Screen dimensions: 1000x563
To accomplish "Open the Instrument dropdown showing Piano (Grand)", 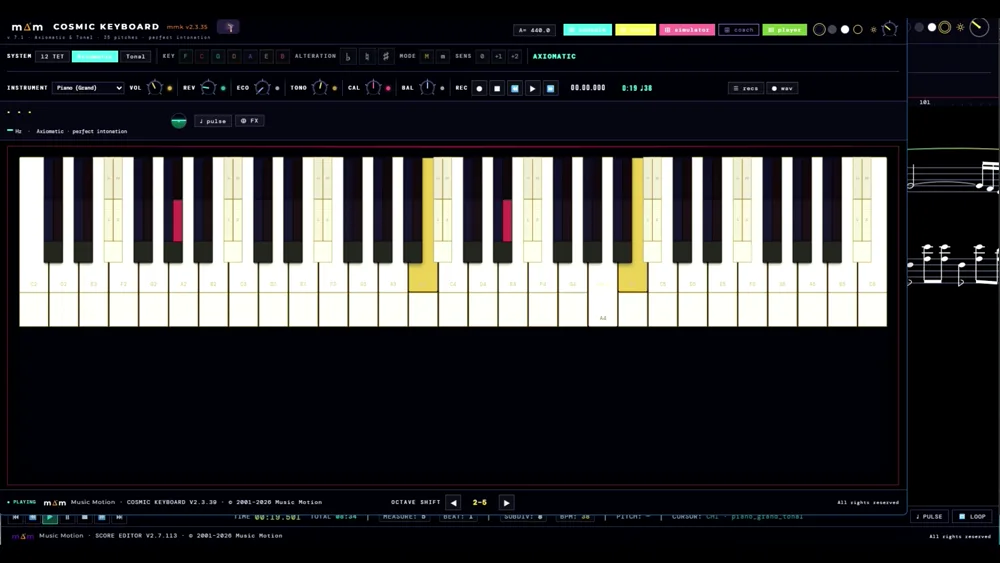I will point(88,88).
